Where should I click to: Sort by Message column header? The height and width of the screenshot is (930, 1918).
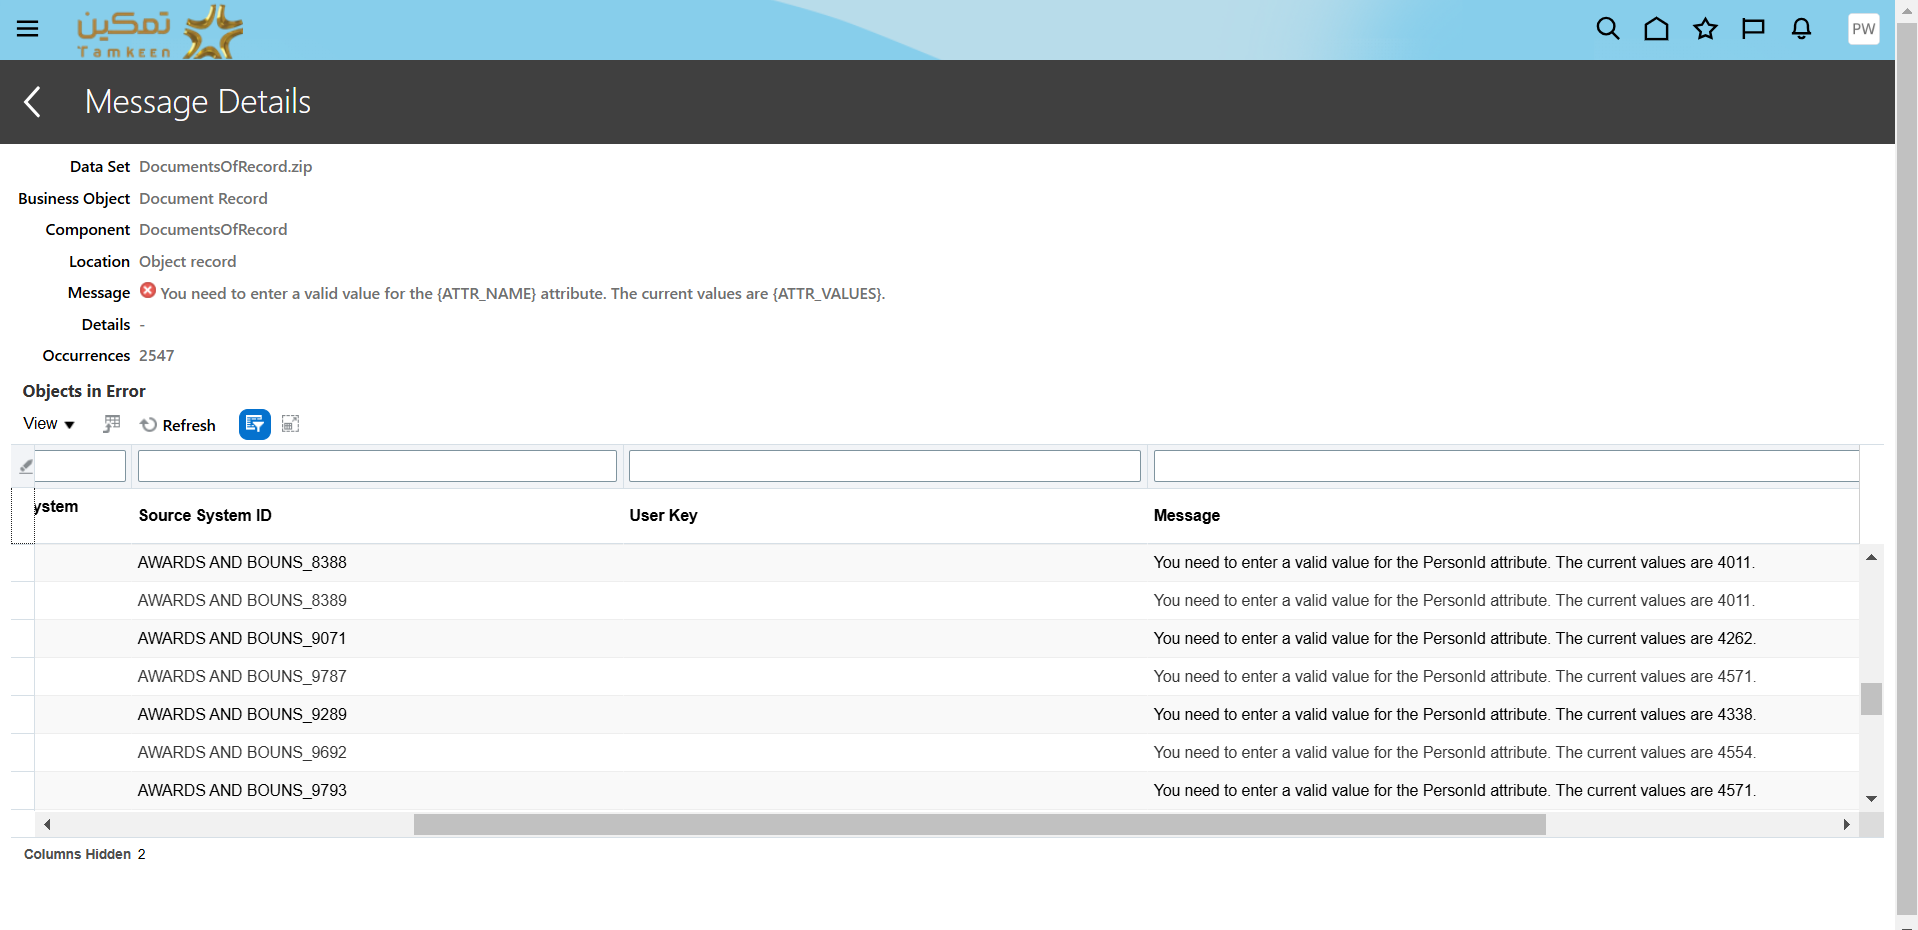click(x=1186, y=516)
